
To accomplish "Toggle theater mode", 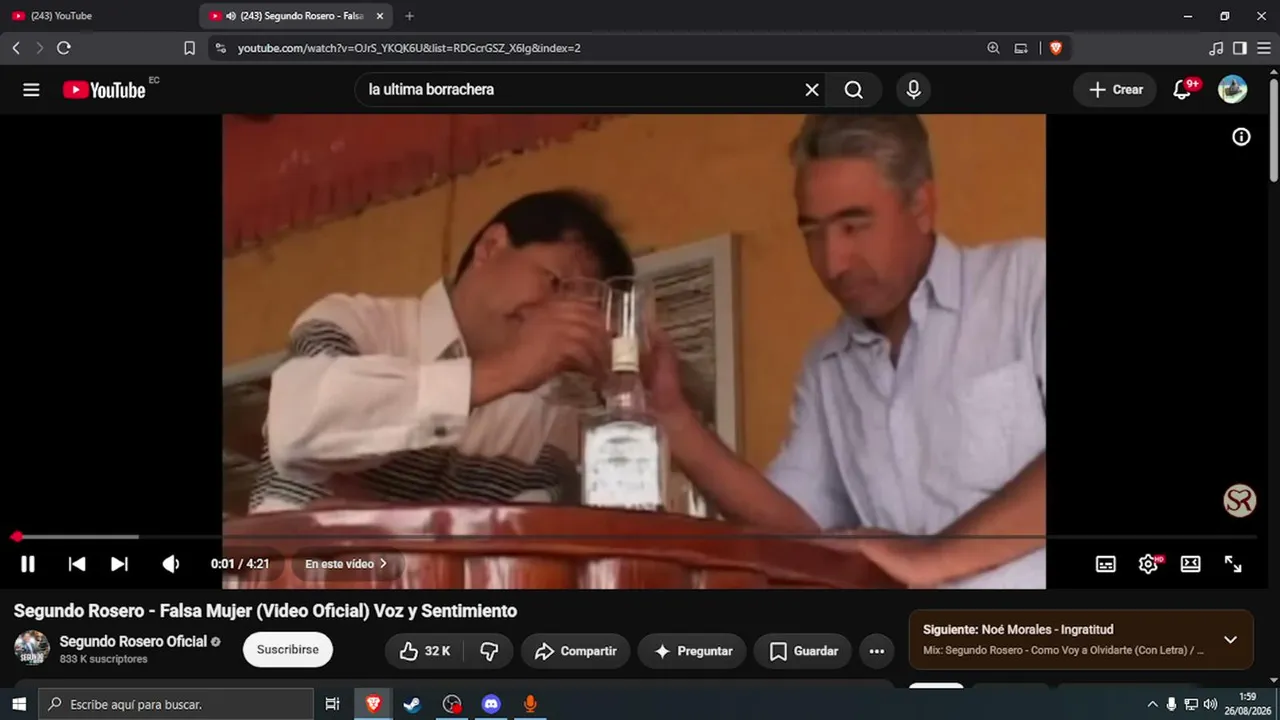I will [1190, 564].
